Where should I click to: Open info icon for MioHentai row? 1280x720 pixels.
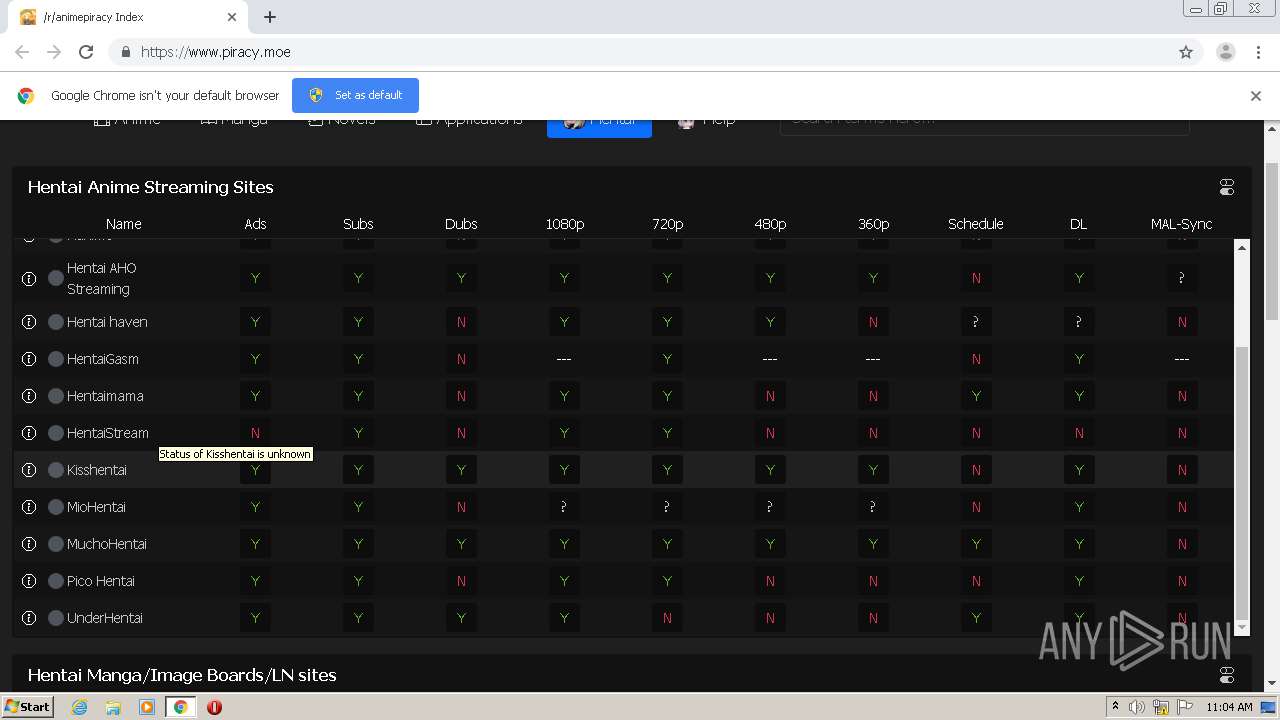point(29,507)
